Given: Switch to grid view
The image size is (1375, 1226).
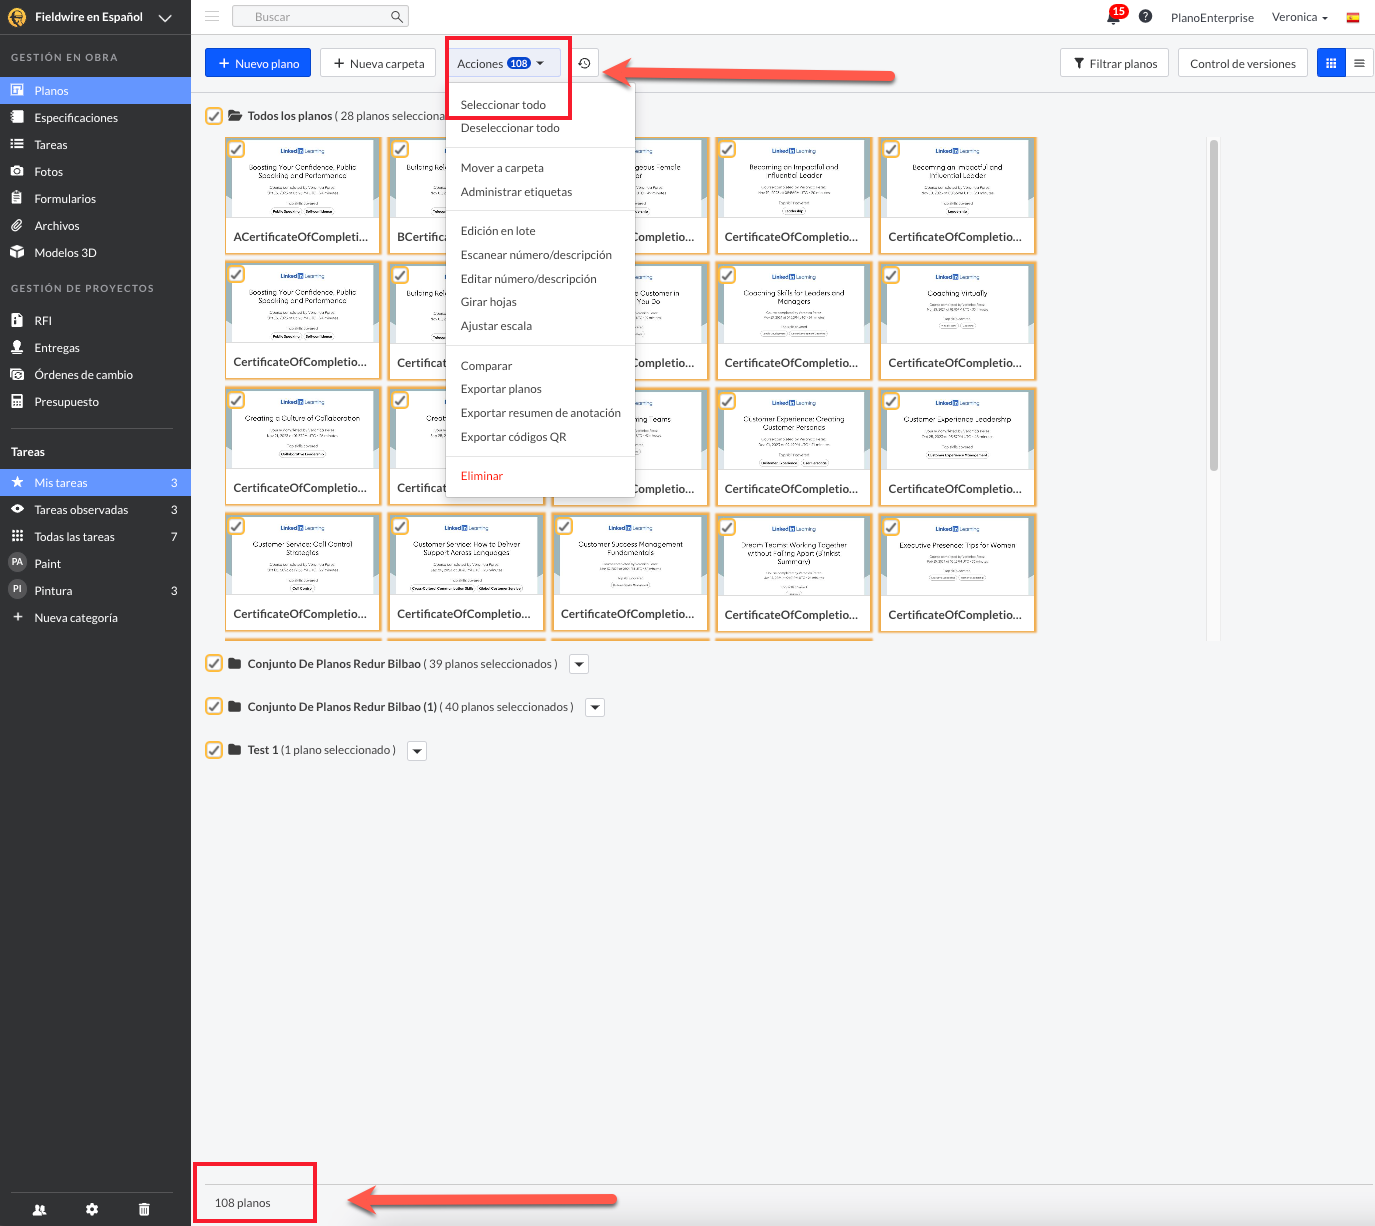Looking at the screenshot, I should [1331, 63].
